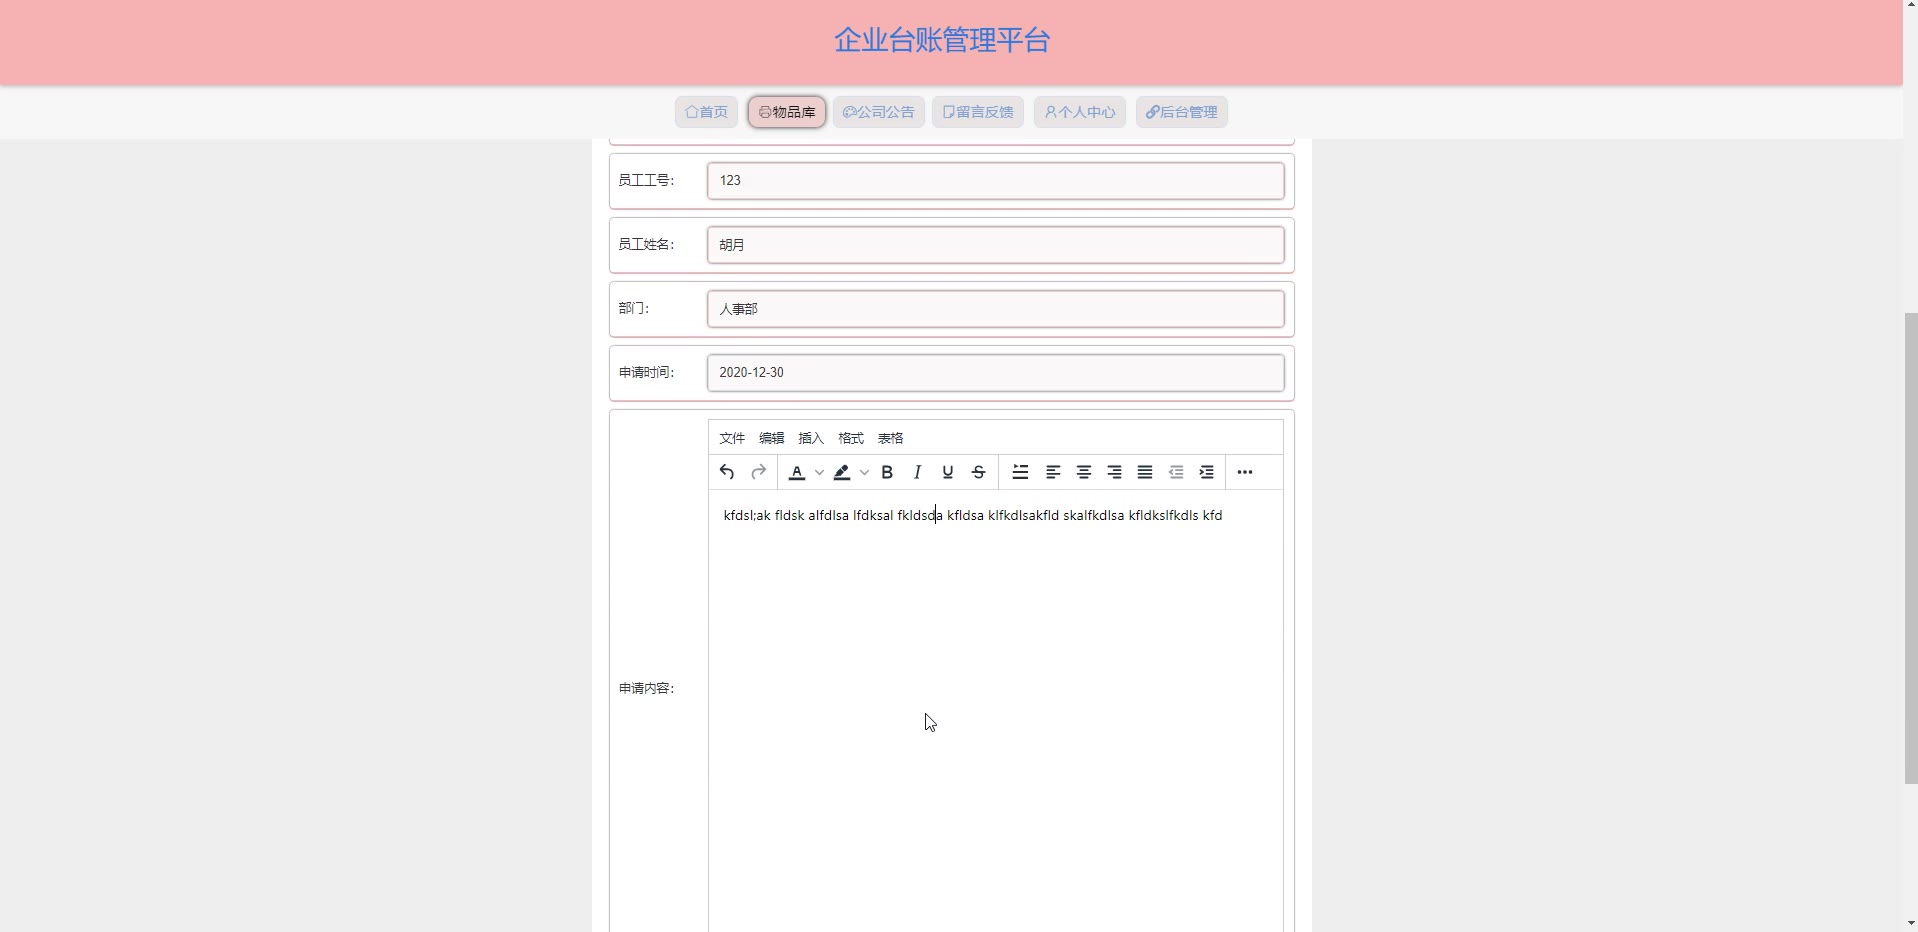Justify the text

tap(1145, 472)
